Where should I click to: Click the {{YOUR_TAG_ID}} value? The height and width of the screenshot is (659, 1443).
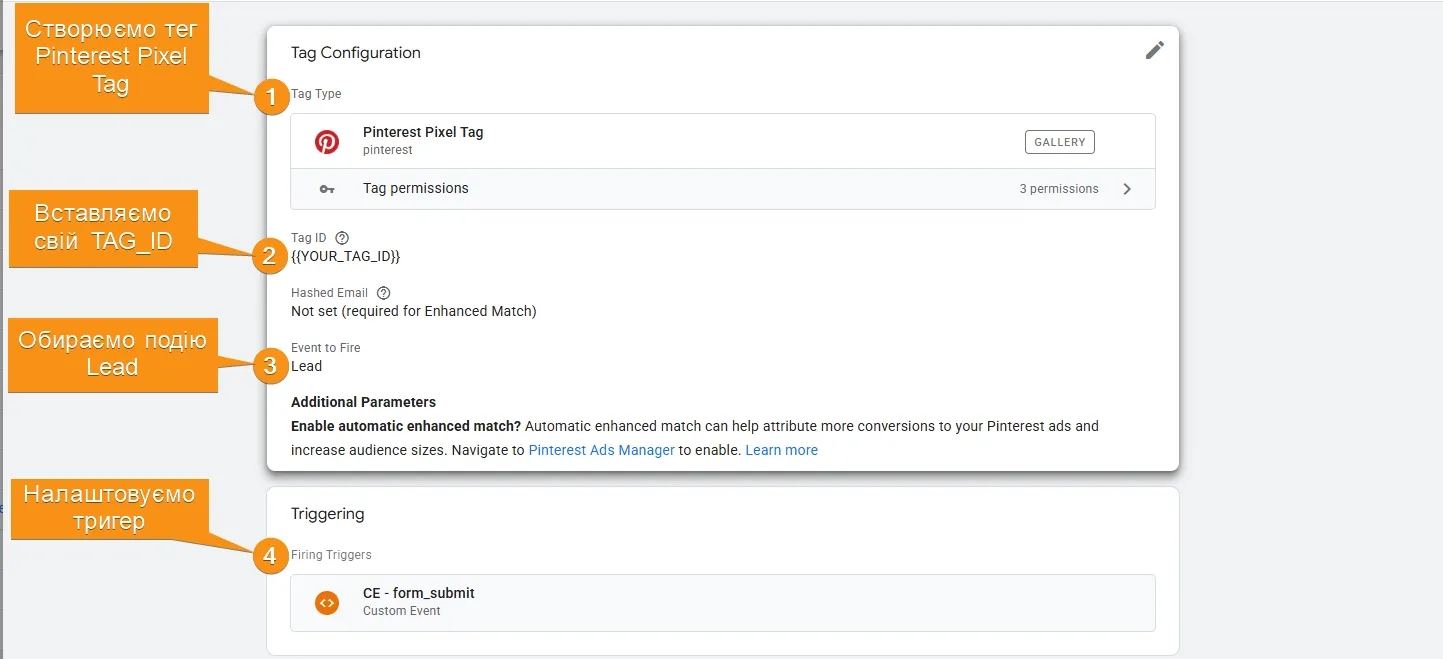point(346,256)
